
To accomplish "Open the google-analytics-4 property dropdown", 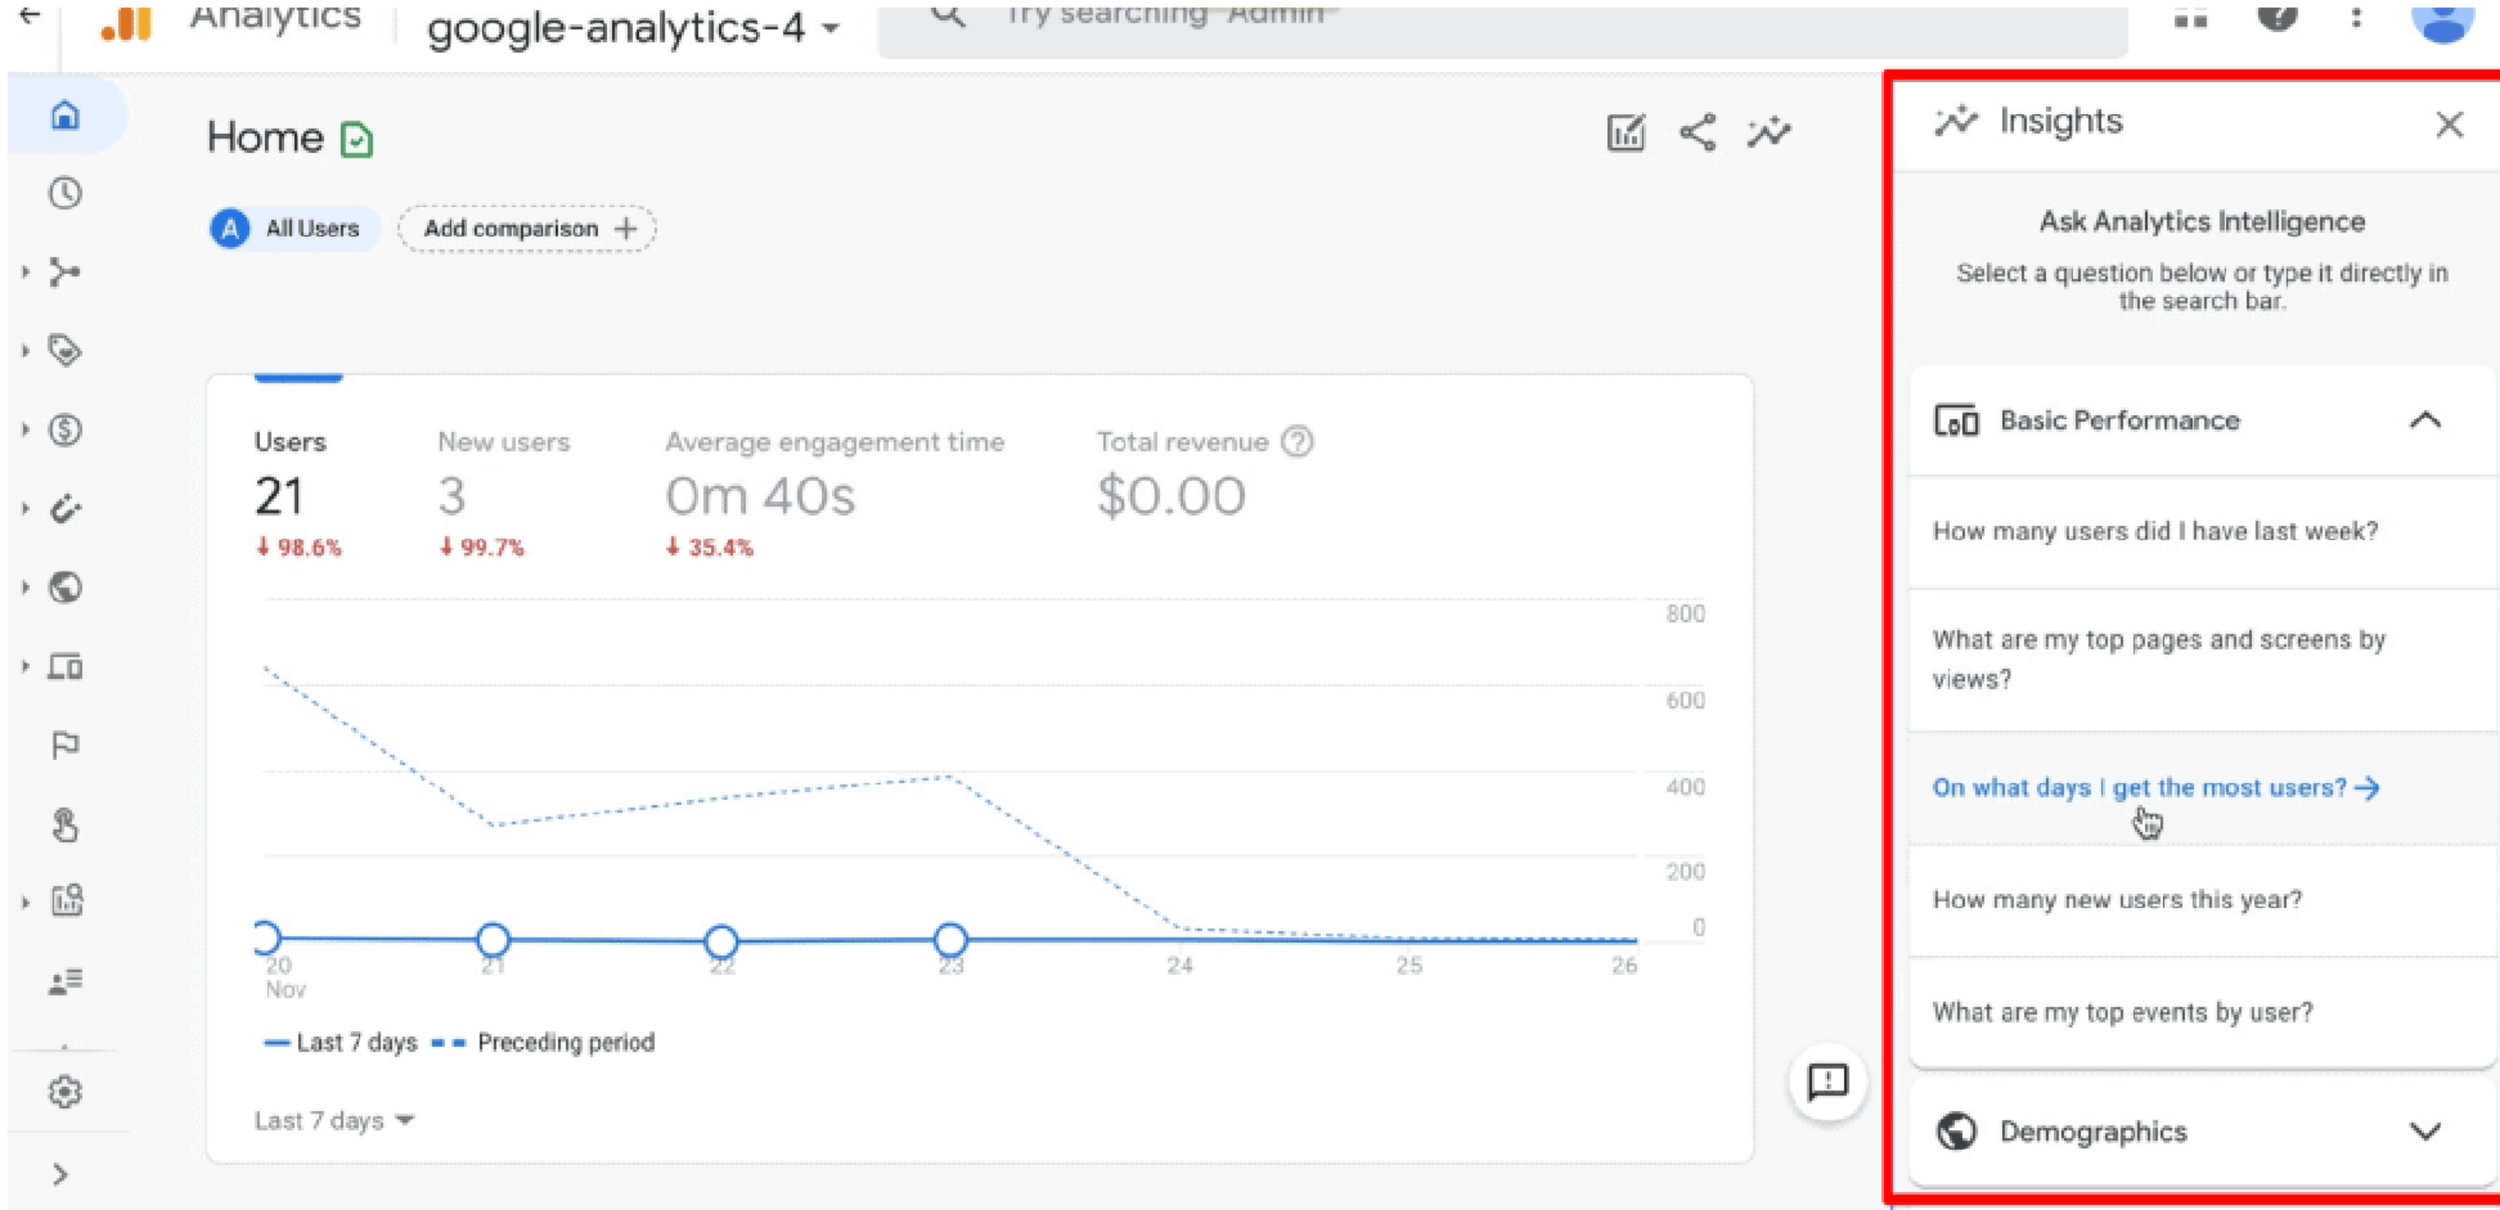I will pos(632,28).
